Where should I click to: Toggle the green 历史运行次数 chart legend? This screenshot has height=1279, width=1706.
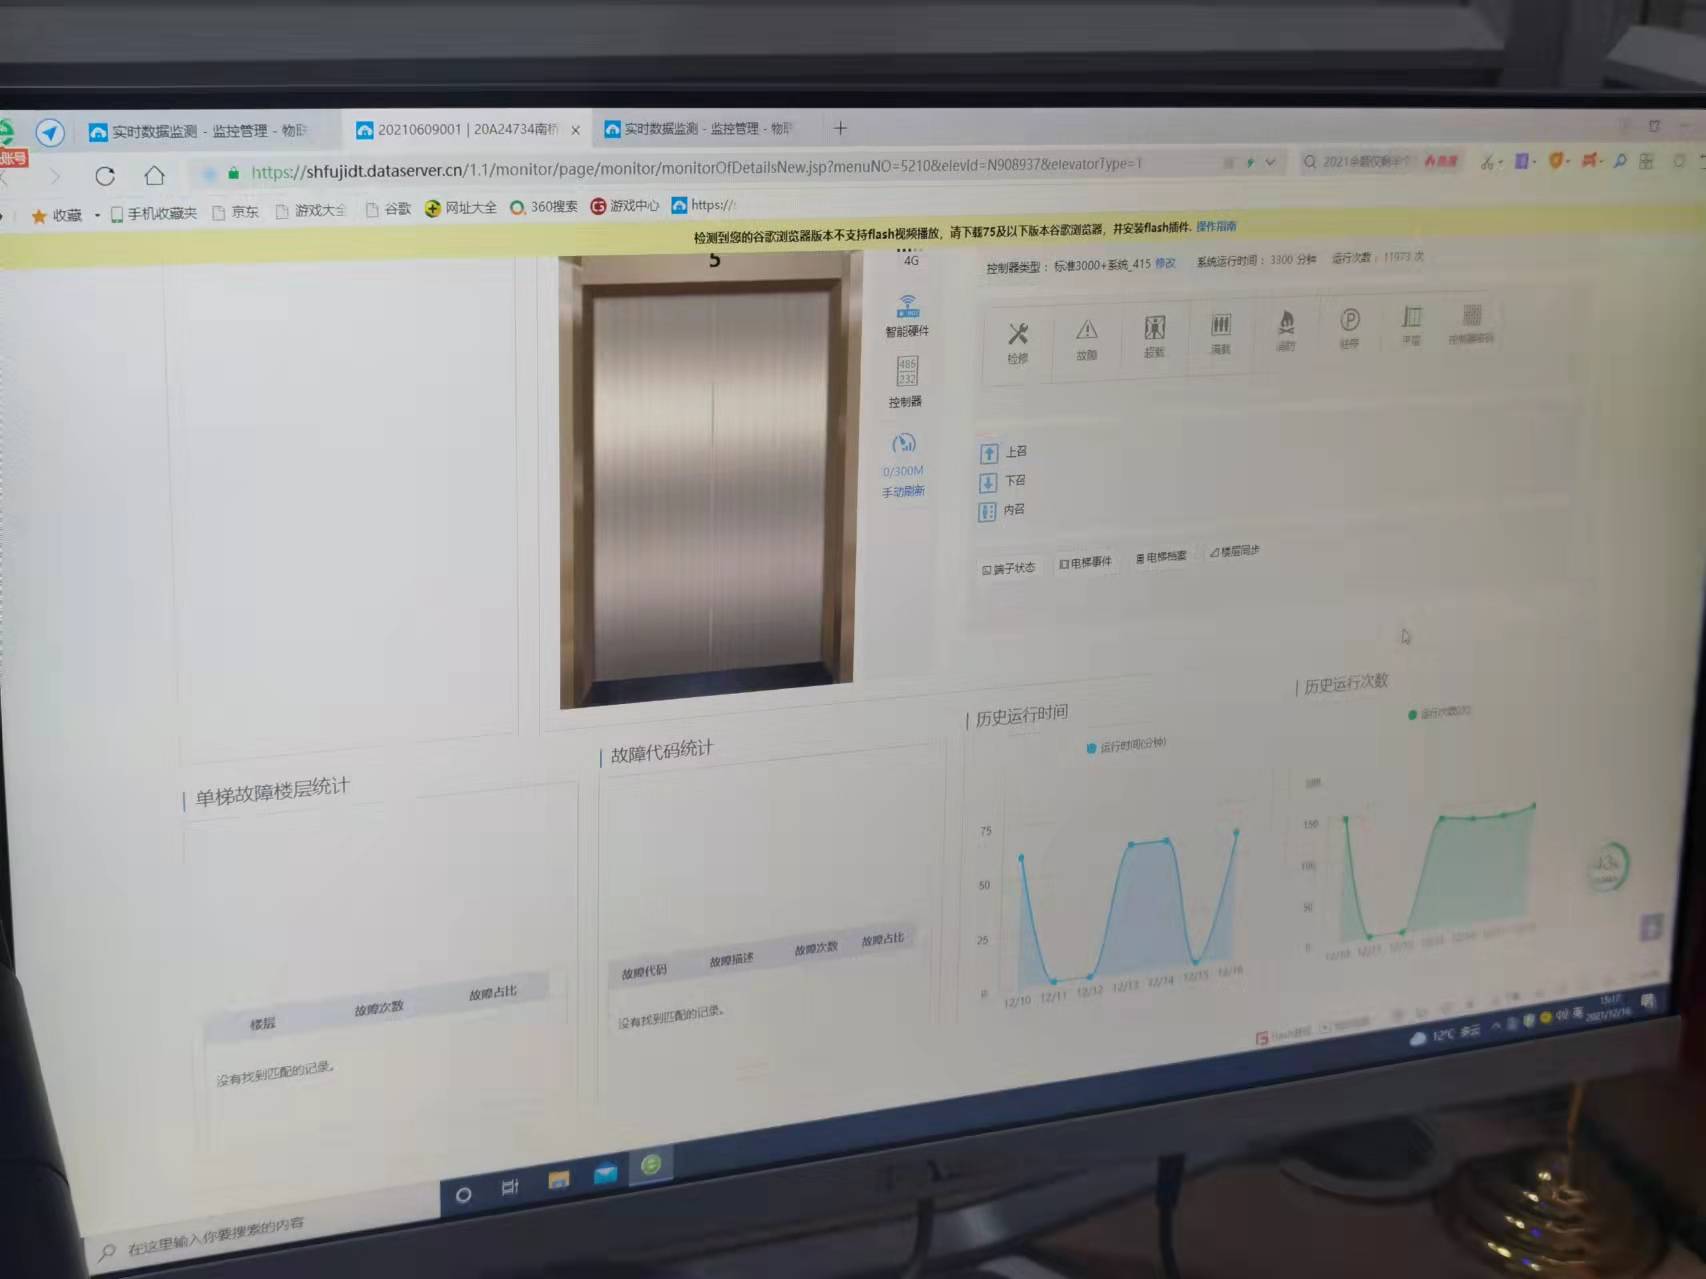coord(1438,713)
